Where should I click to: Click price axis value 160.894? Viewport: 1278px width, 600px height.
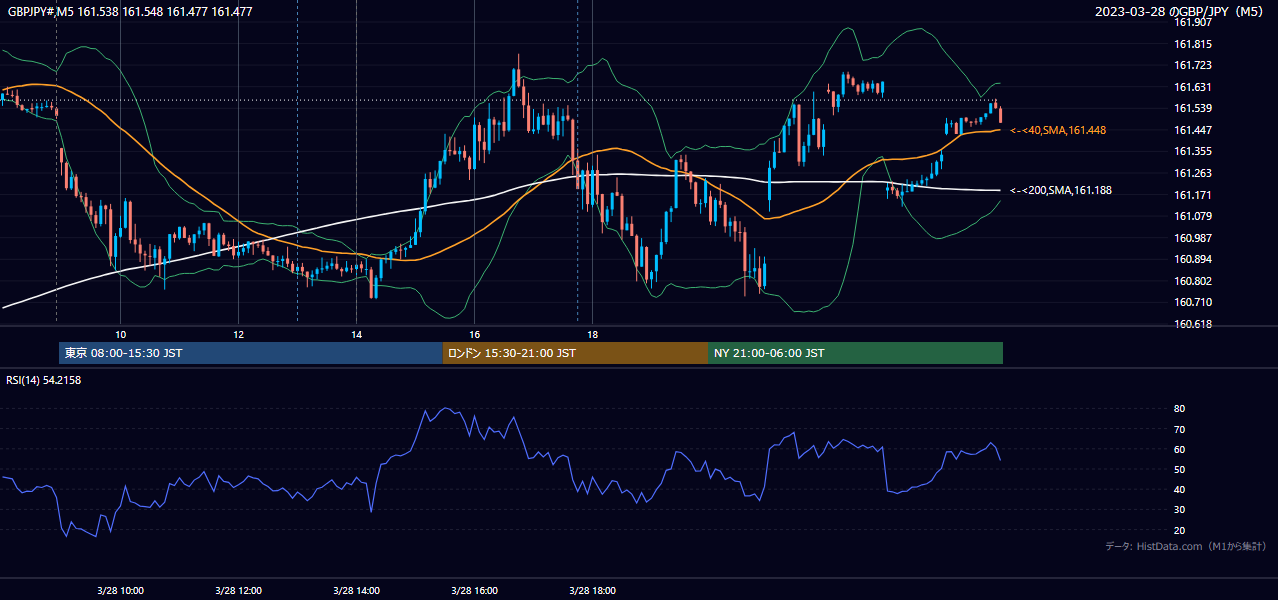[1193, 259]
